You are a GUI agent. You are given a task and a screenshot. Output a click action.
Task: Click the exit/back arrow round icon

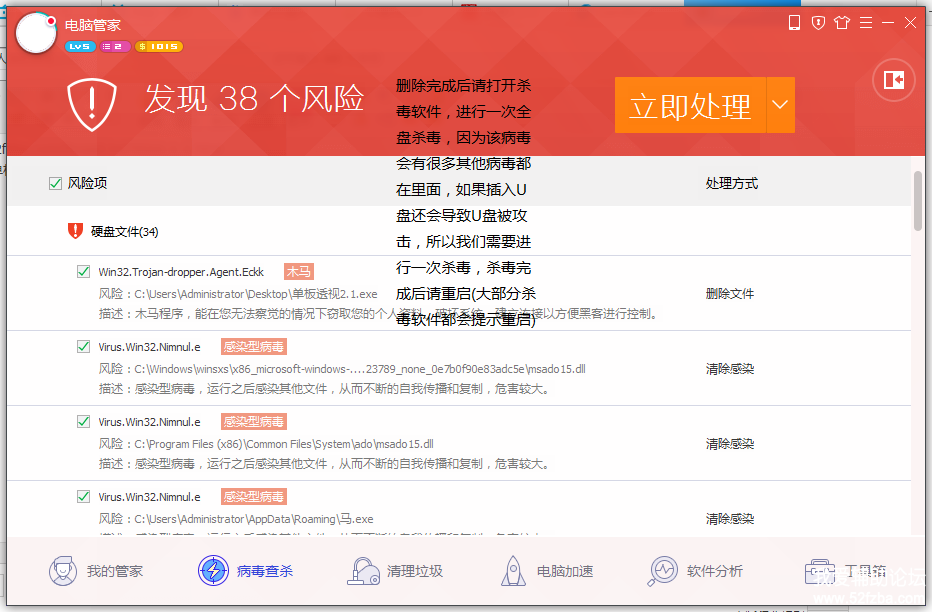pos(893,80)
